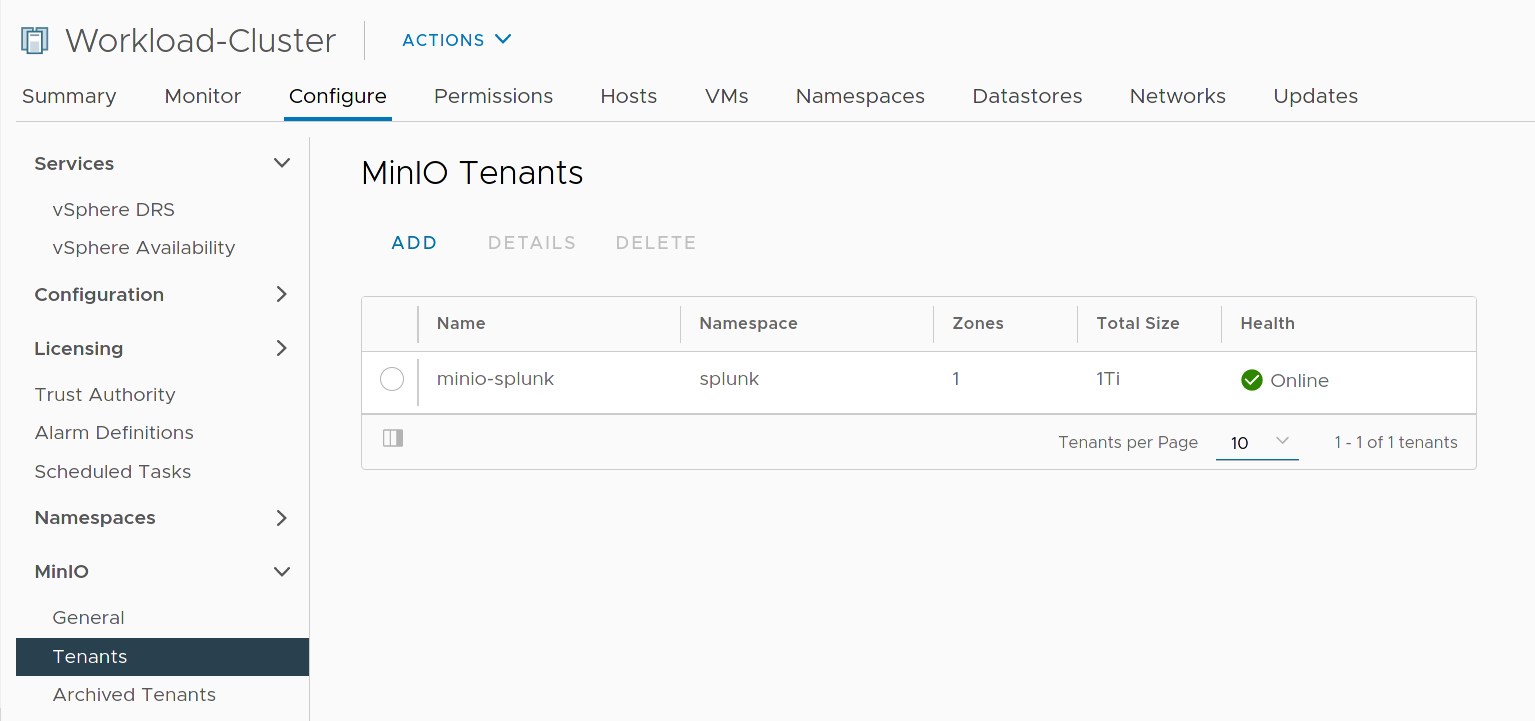This screenshot has height=721, width=1535.
Task: Click the green Online health status icon
Action: point(1252,380)
